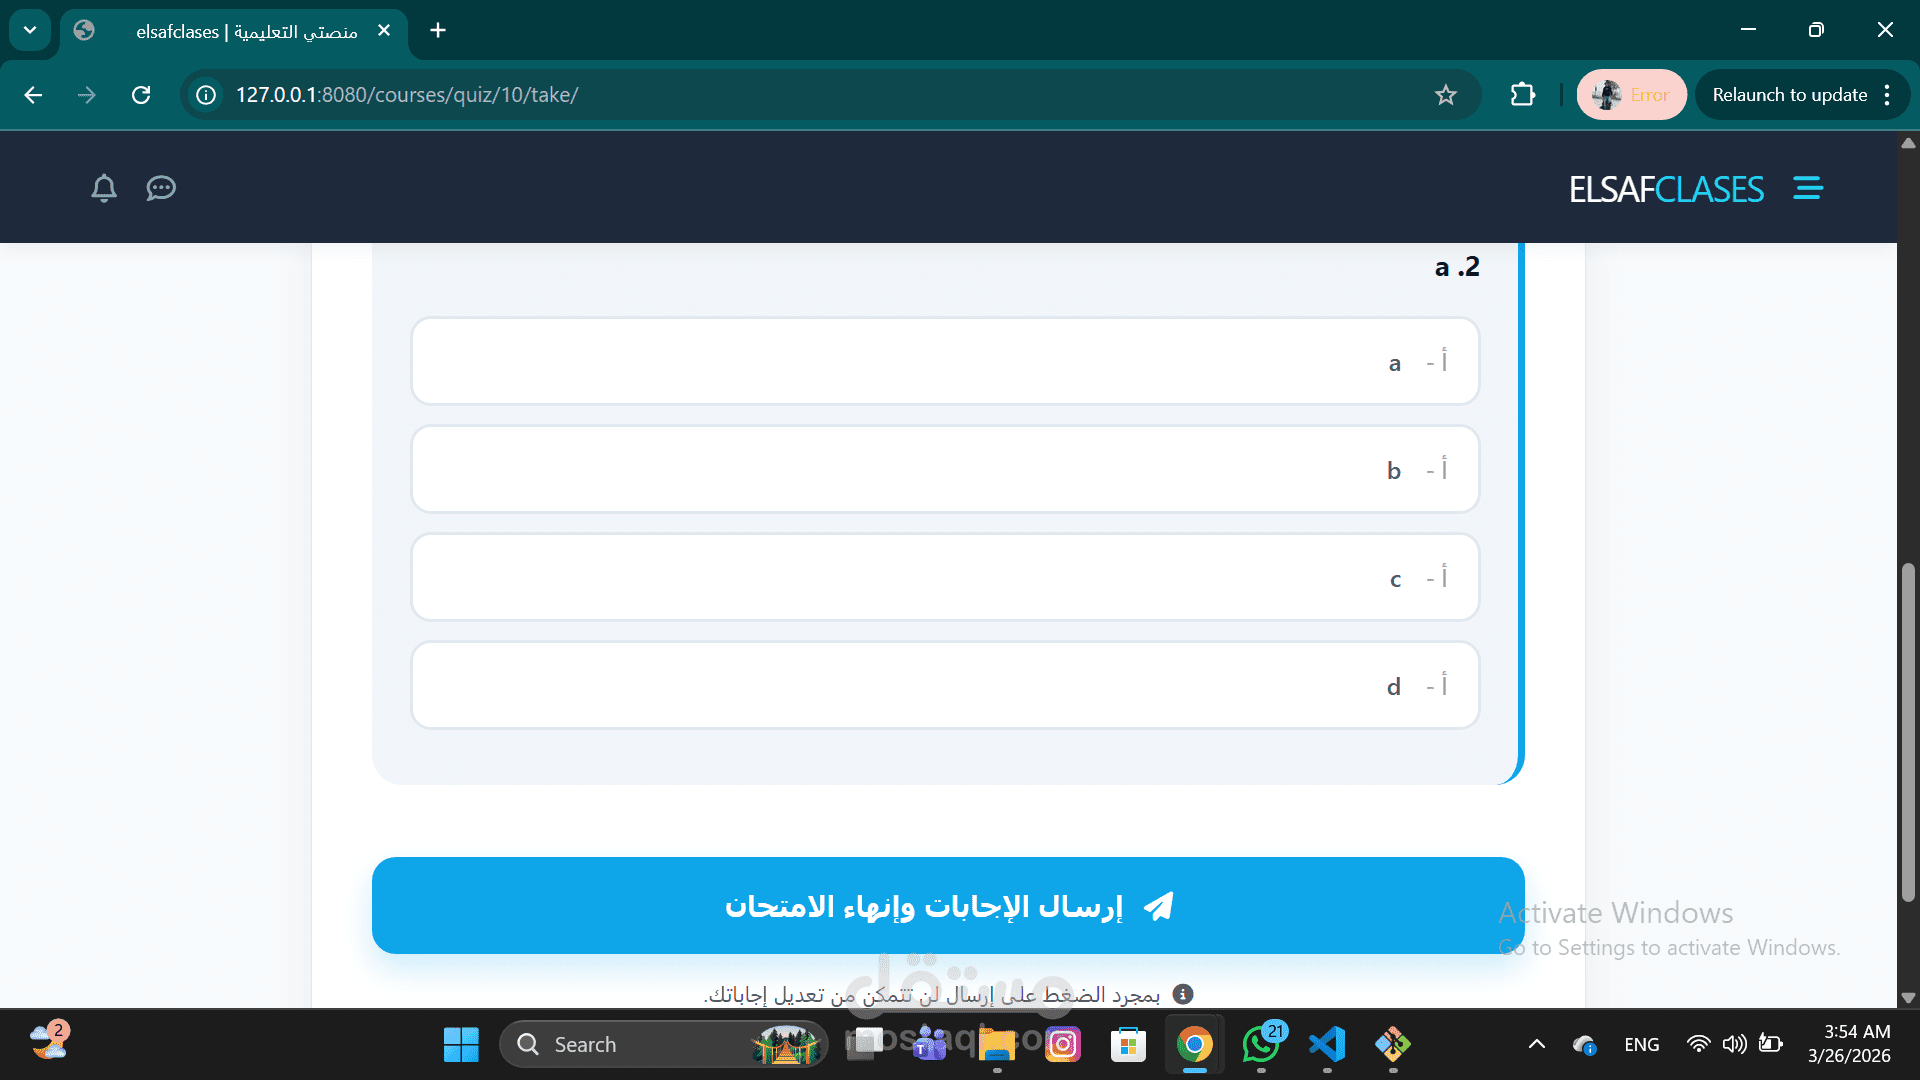This screenshot has width=1920, height=1080.
Task: Click the page's vertical scrollbar thumb
Action: (1908, 730)
